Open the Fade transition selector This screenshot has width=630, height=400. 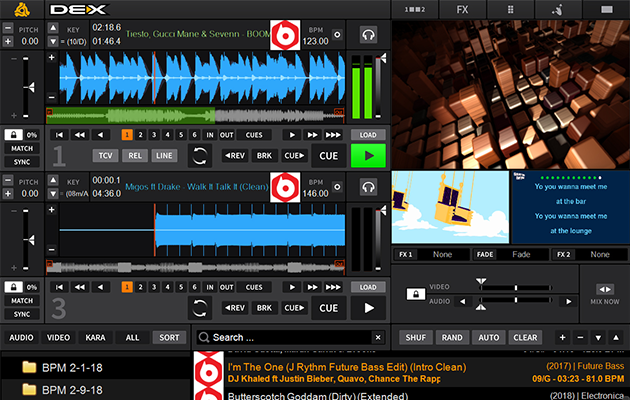tap(520, 255)
